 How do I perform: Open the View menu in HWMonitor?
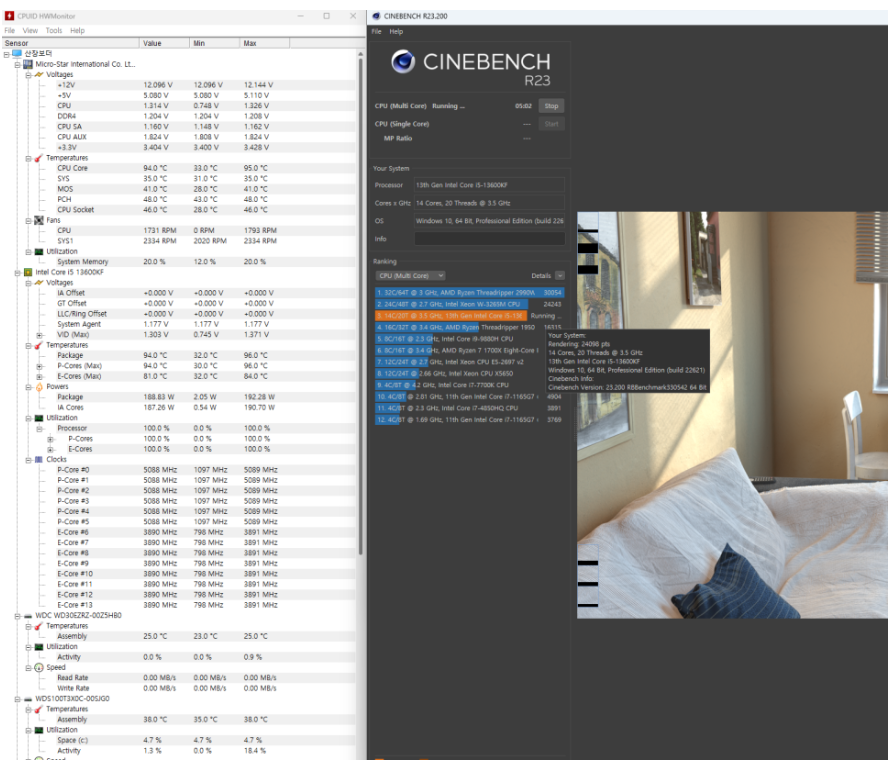(30, 31)
